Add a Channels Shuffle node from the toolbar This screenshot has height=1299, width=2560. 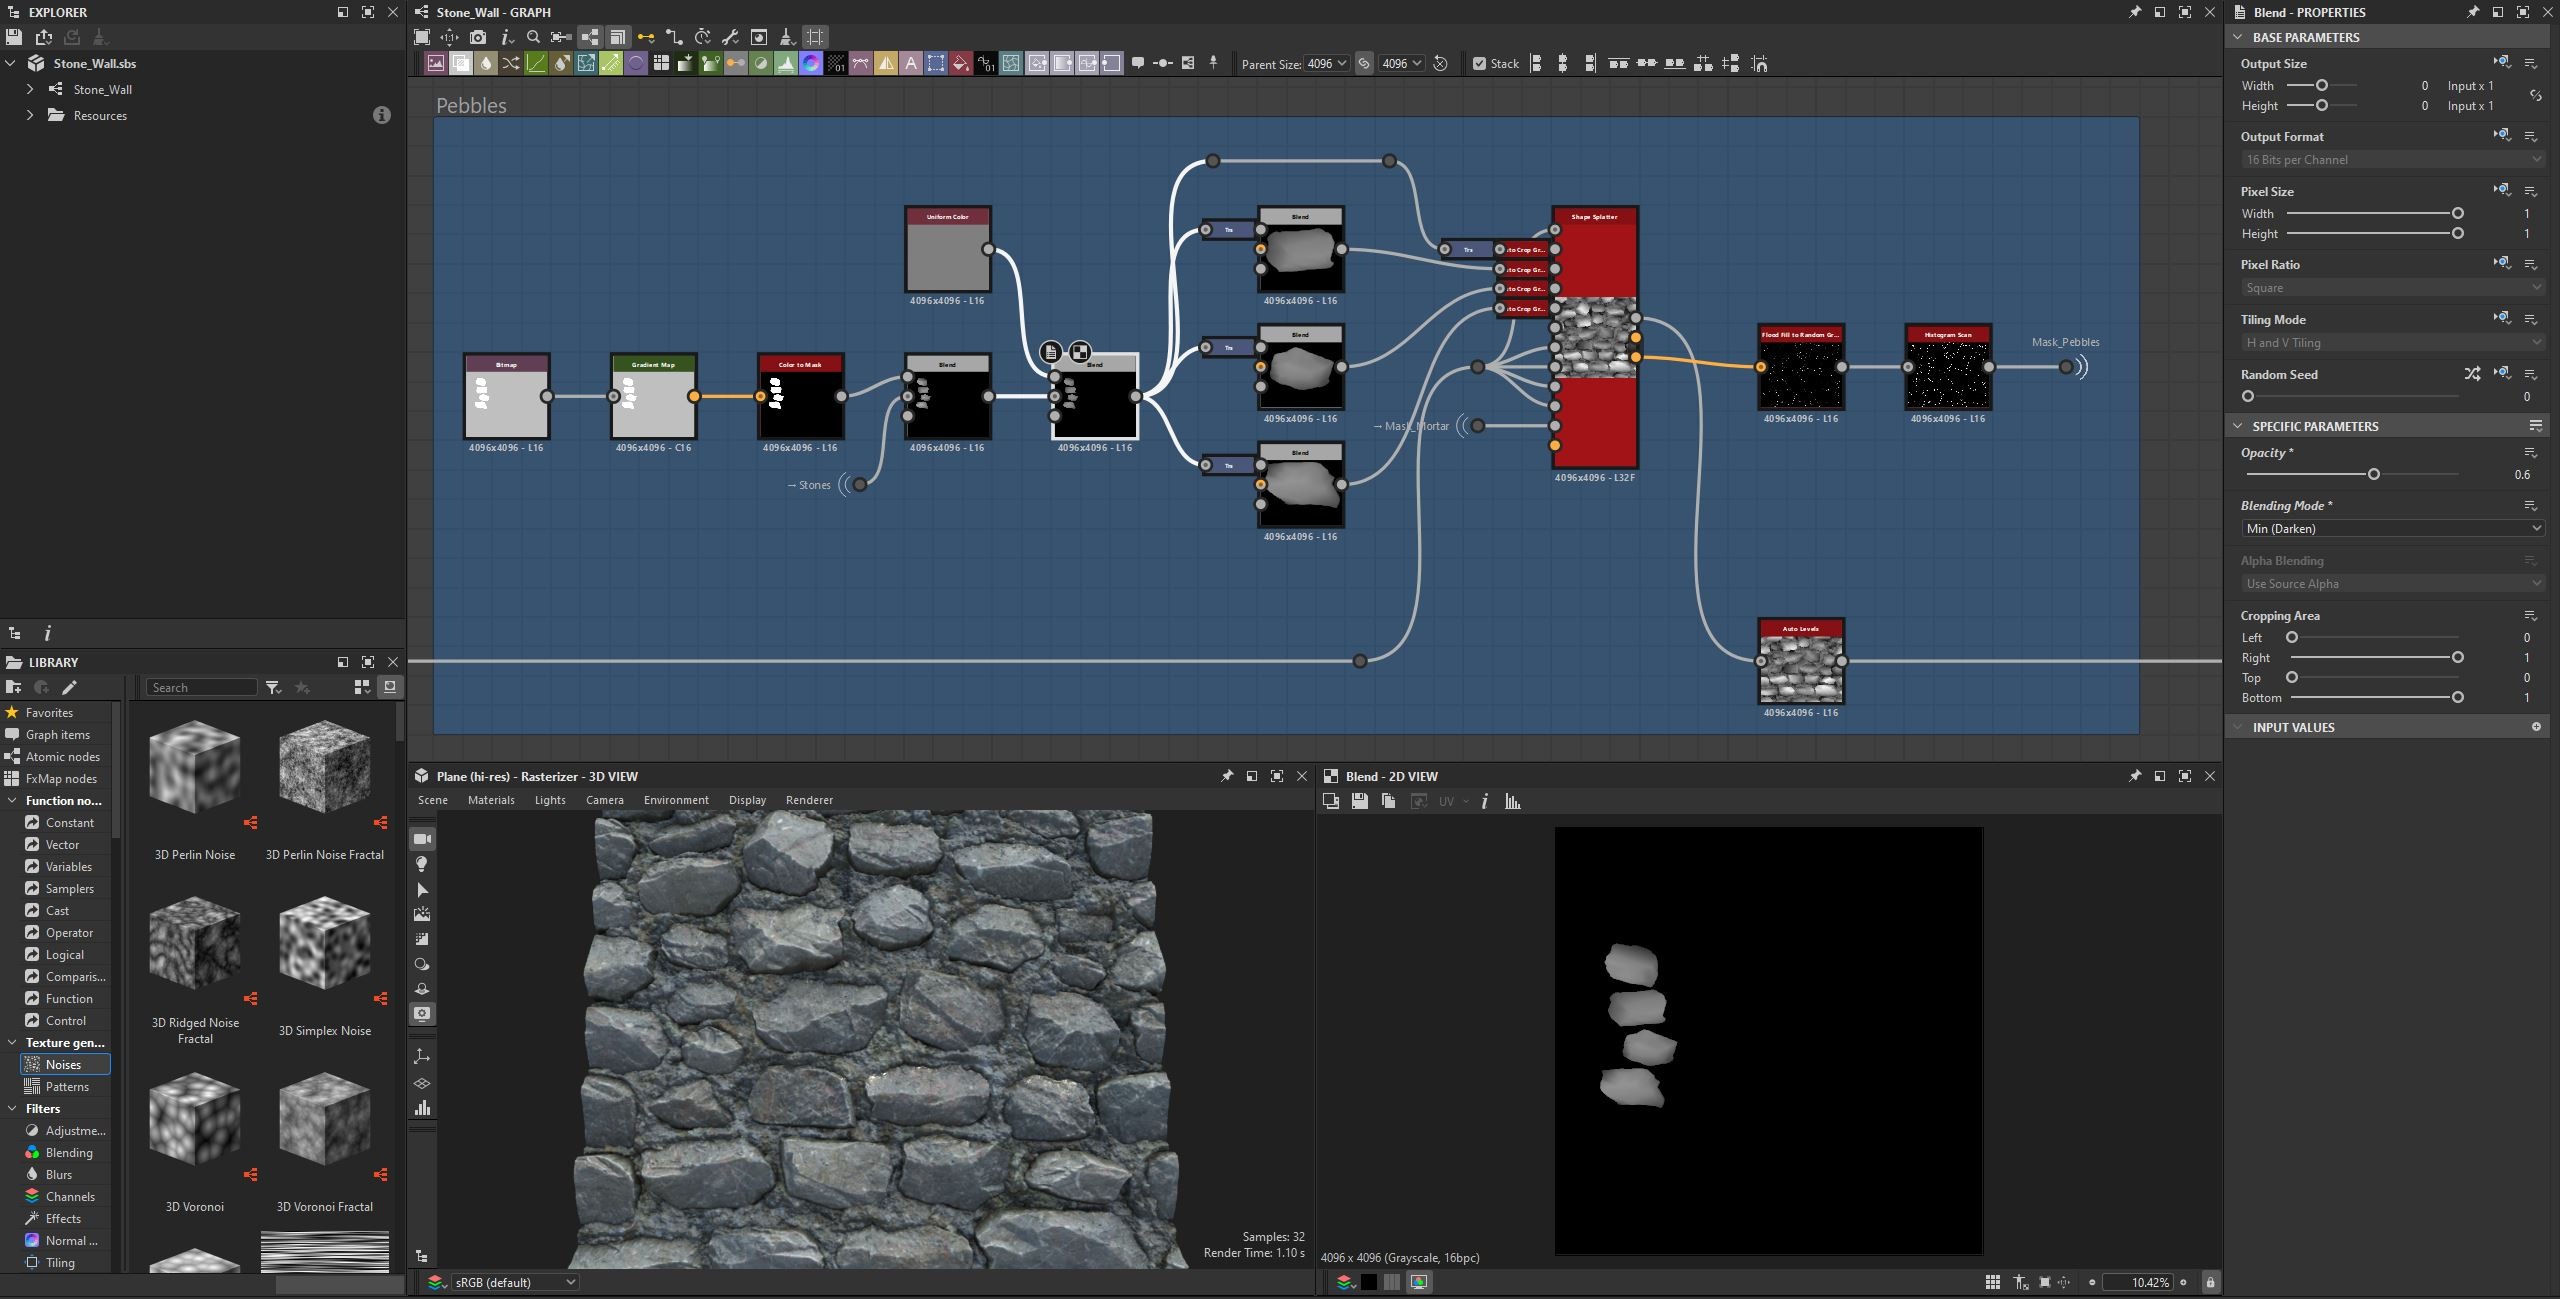coord(510,63)
